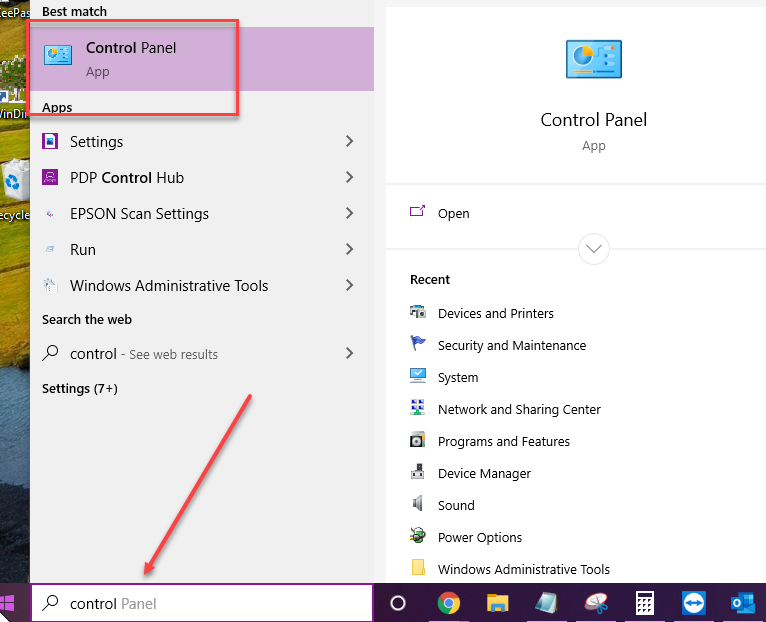The height and width of the screenshot is (622, 766).
Task: Click the 'Device Manager' recent entry text
Action: pyautogui.click(x=484, y=473)
